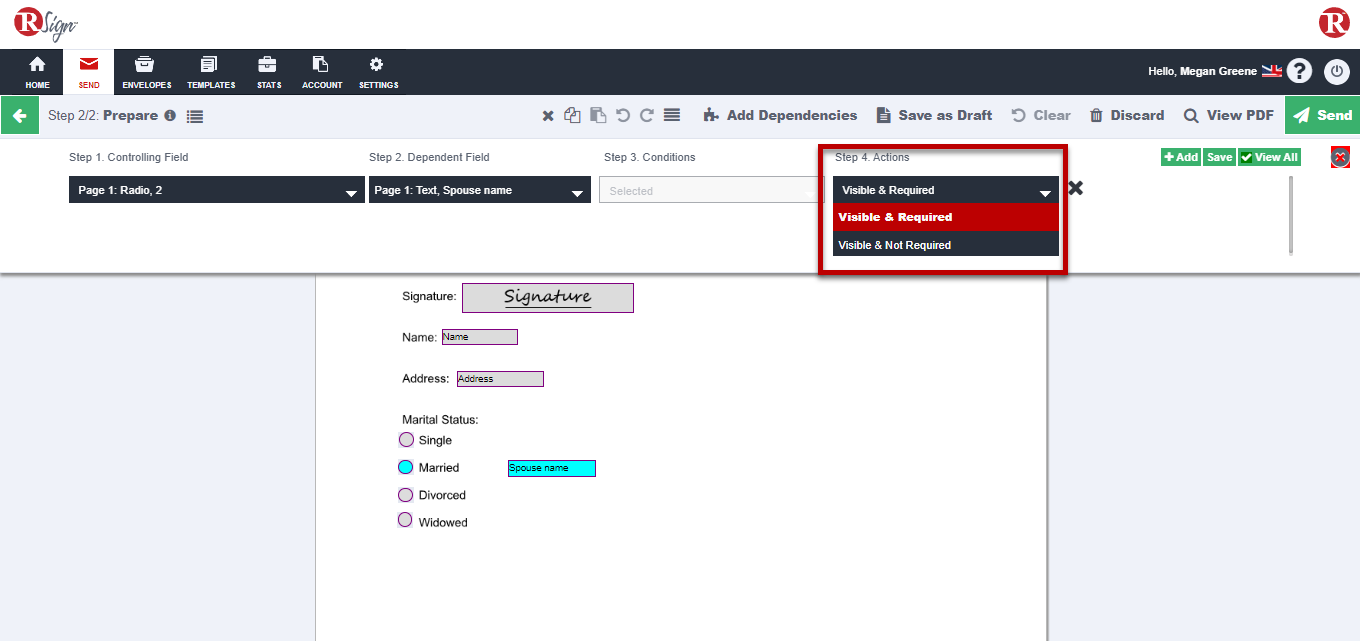Choose the Visible & Not Required option
1360x641 pixels.
945,245
